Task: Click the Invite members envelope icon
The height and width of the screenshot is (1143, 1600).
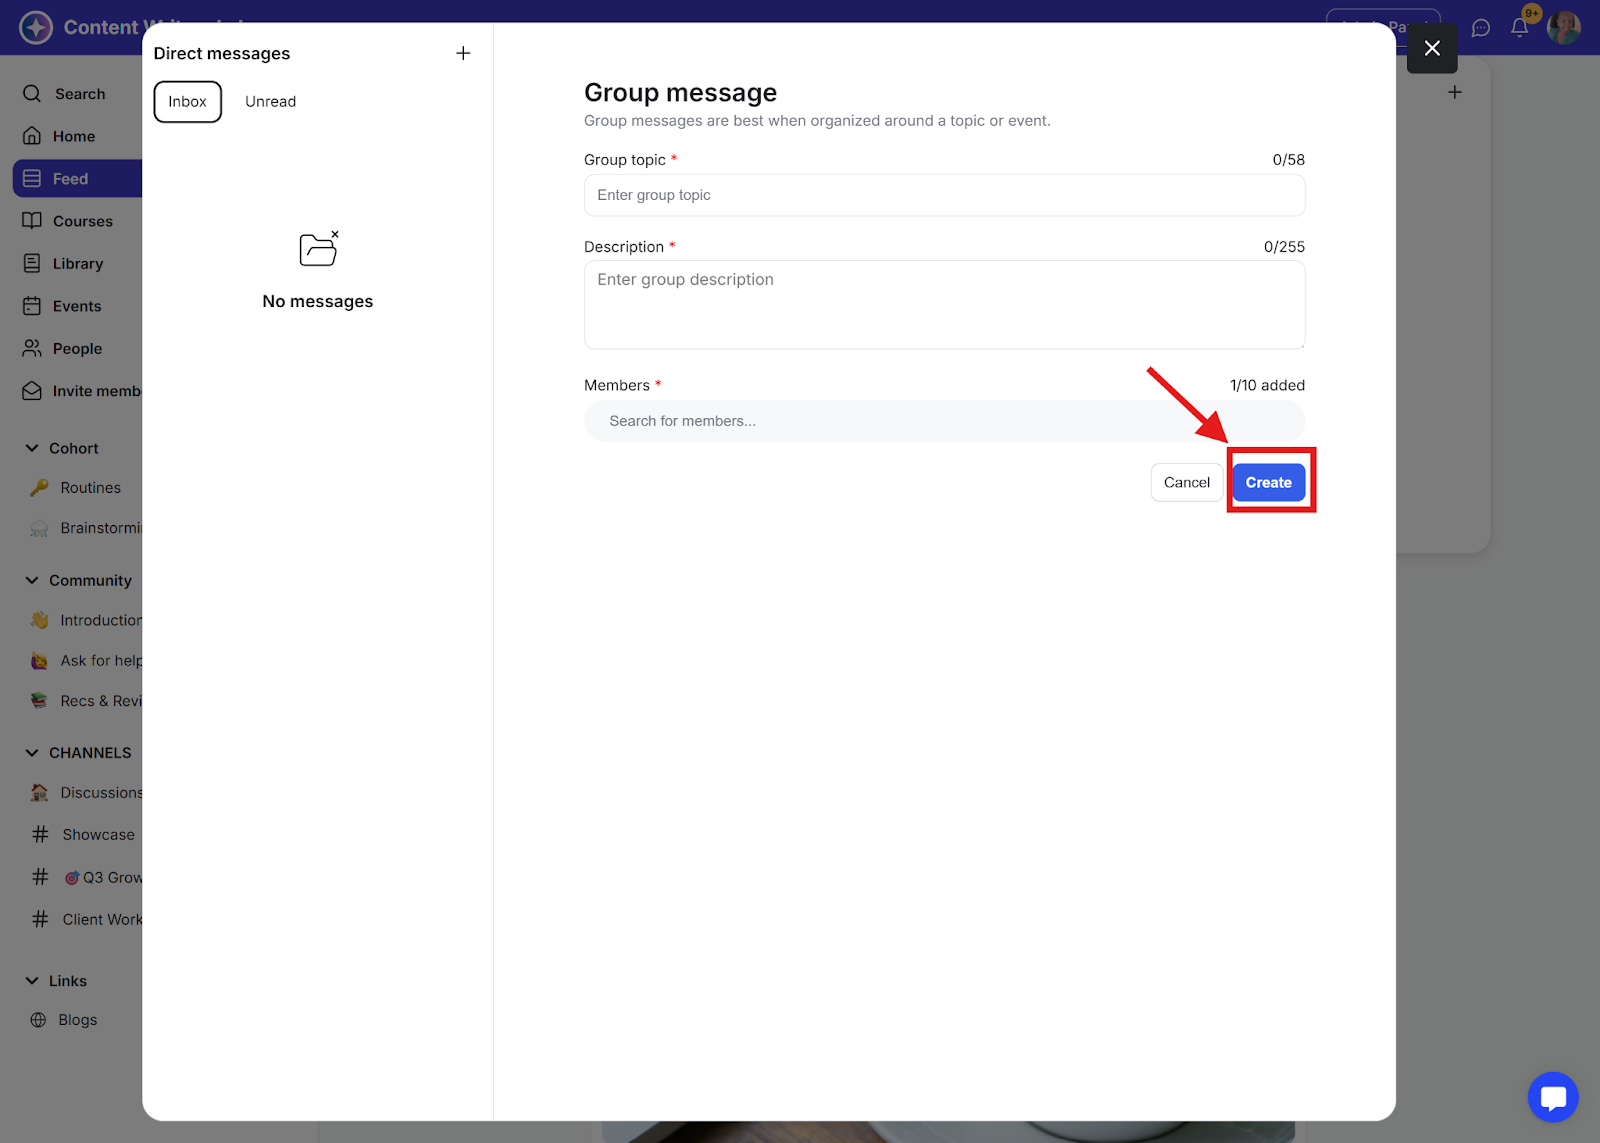Action: tap(32, 391)
